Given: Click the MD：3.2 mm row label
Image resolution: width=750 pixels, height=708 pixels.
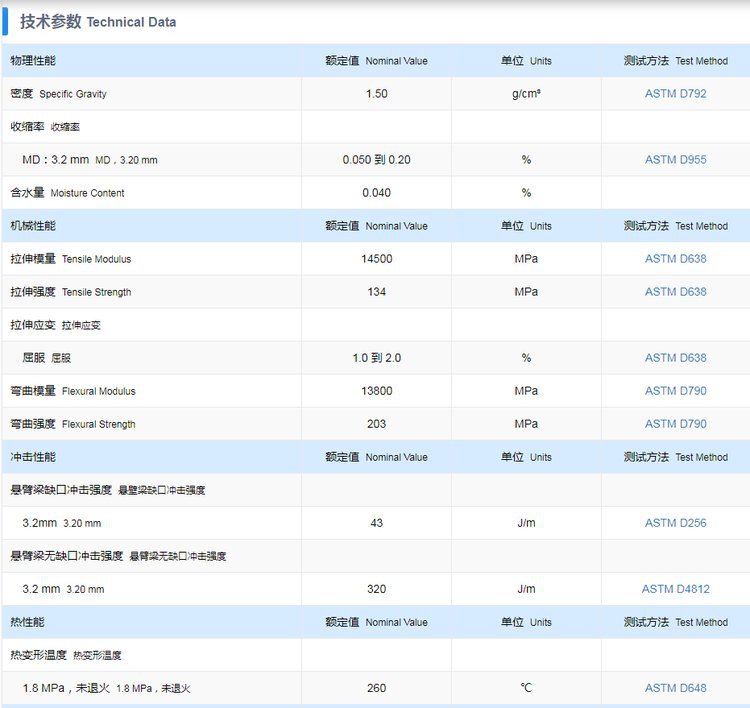Looking at the screenshot, I should pos(90,160).
